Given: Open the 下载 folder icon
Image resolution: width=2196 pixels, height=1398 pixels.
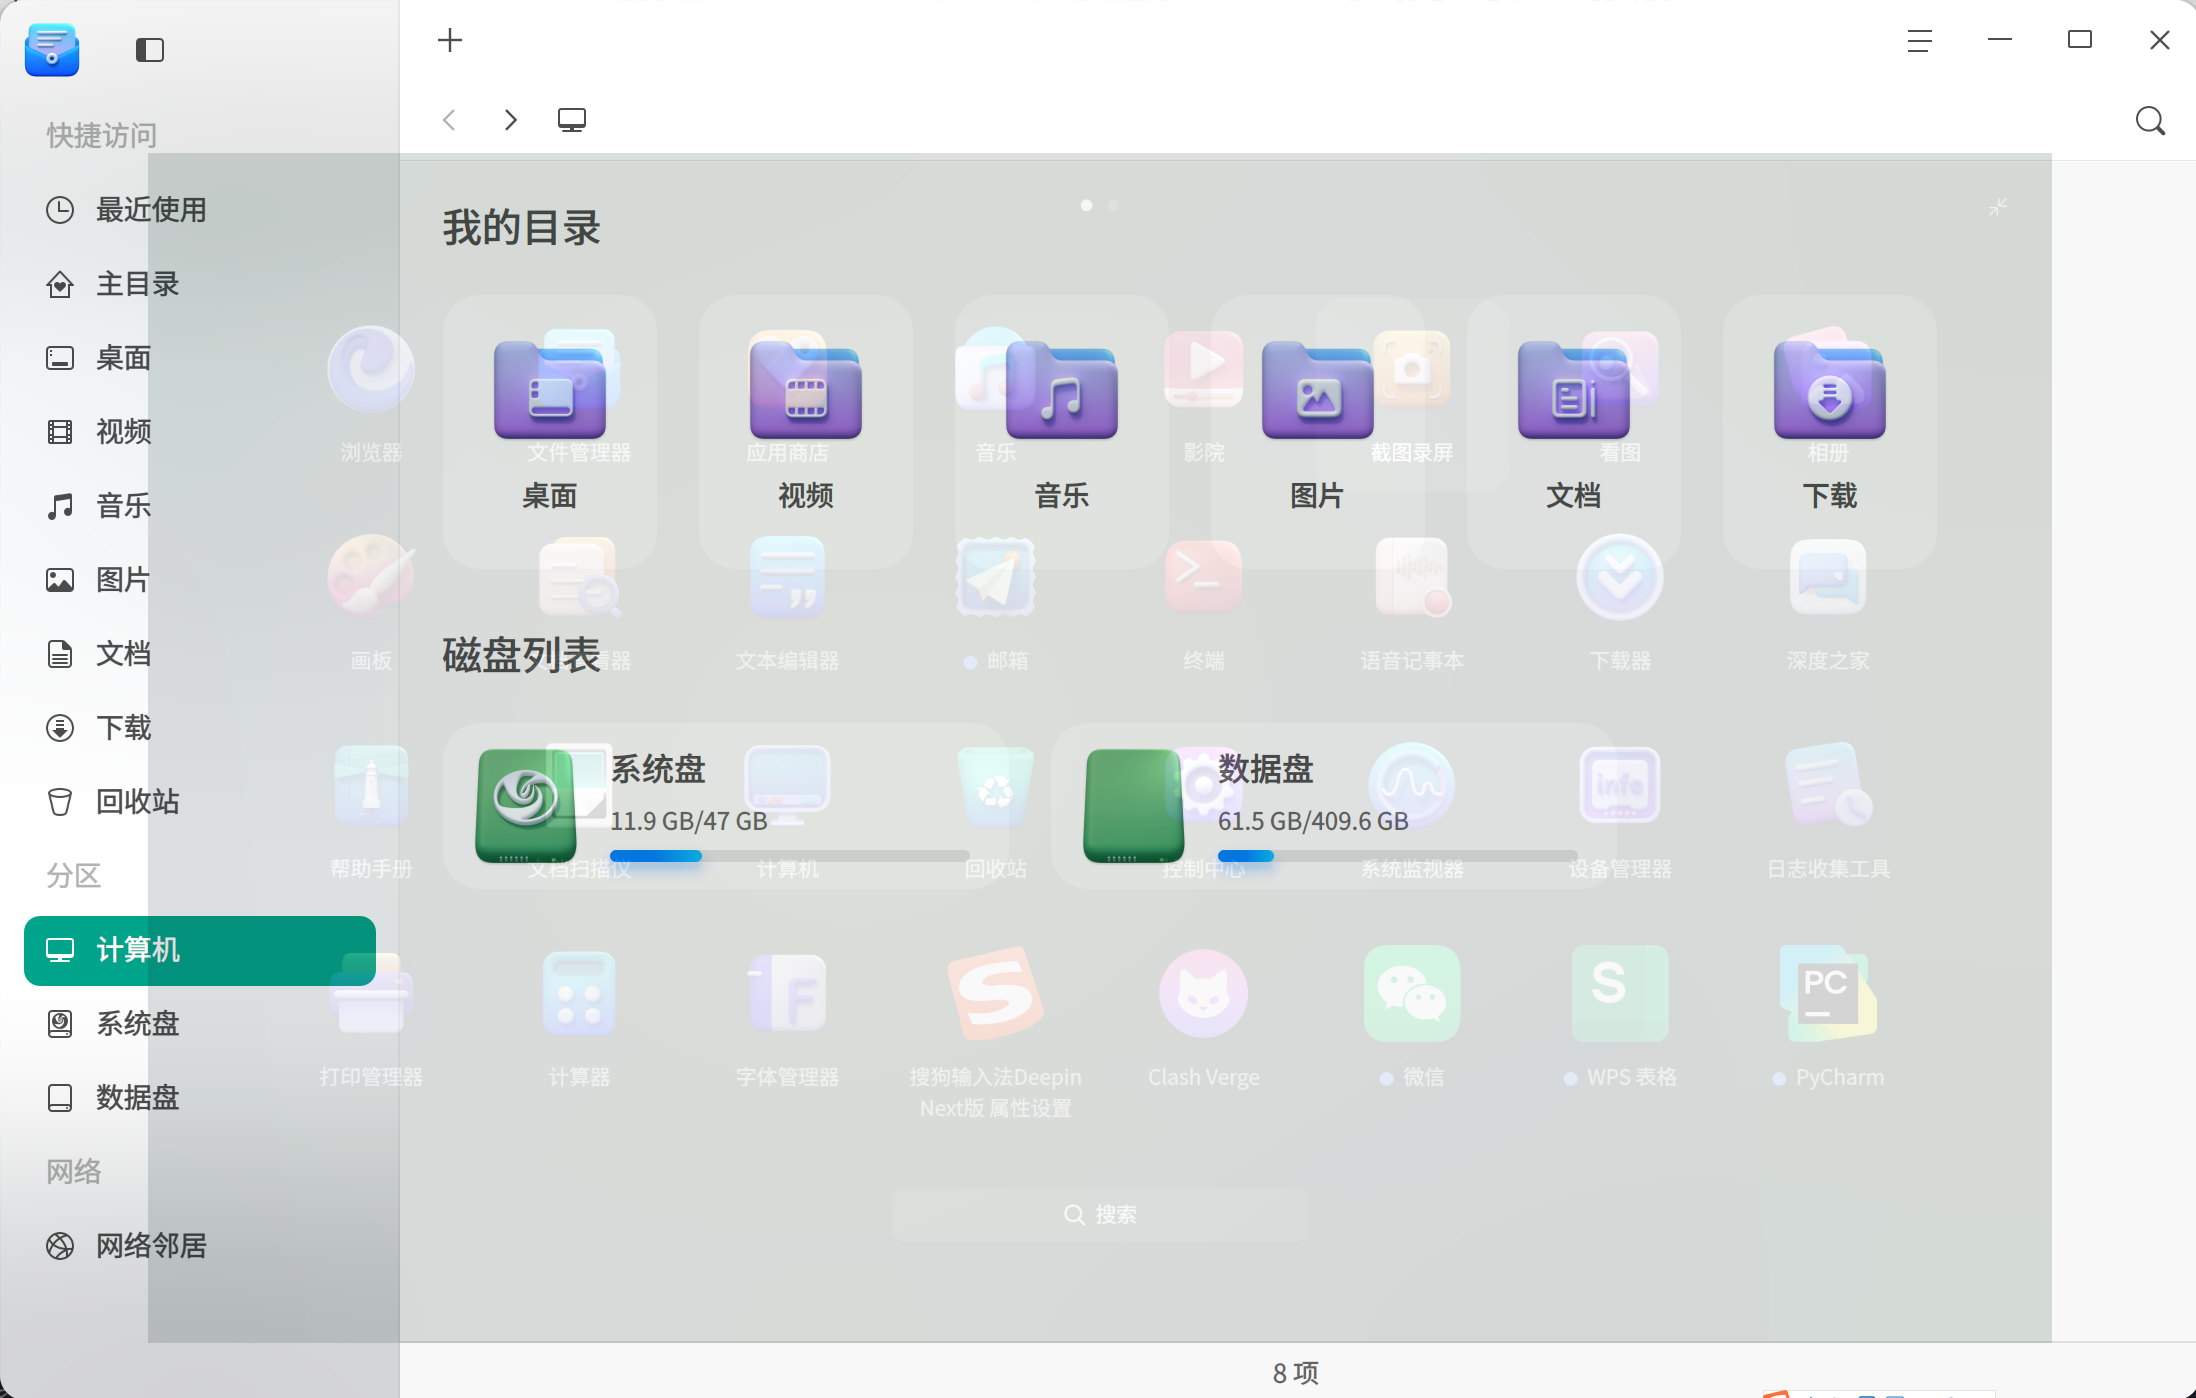Looking at the screenshot, I should 1830,390.
